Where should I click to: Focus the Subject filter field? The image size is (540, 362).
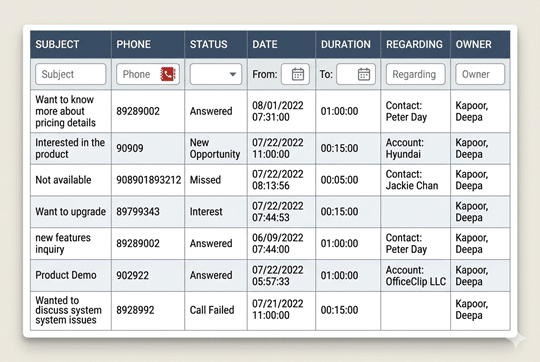click(71, 74)
